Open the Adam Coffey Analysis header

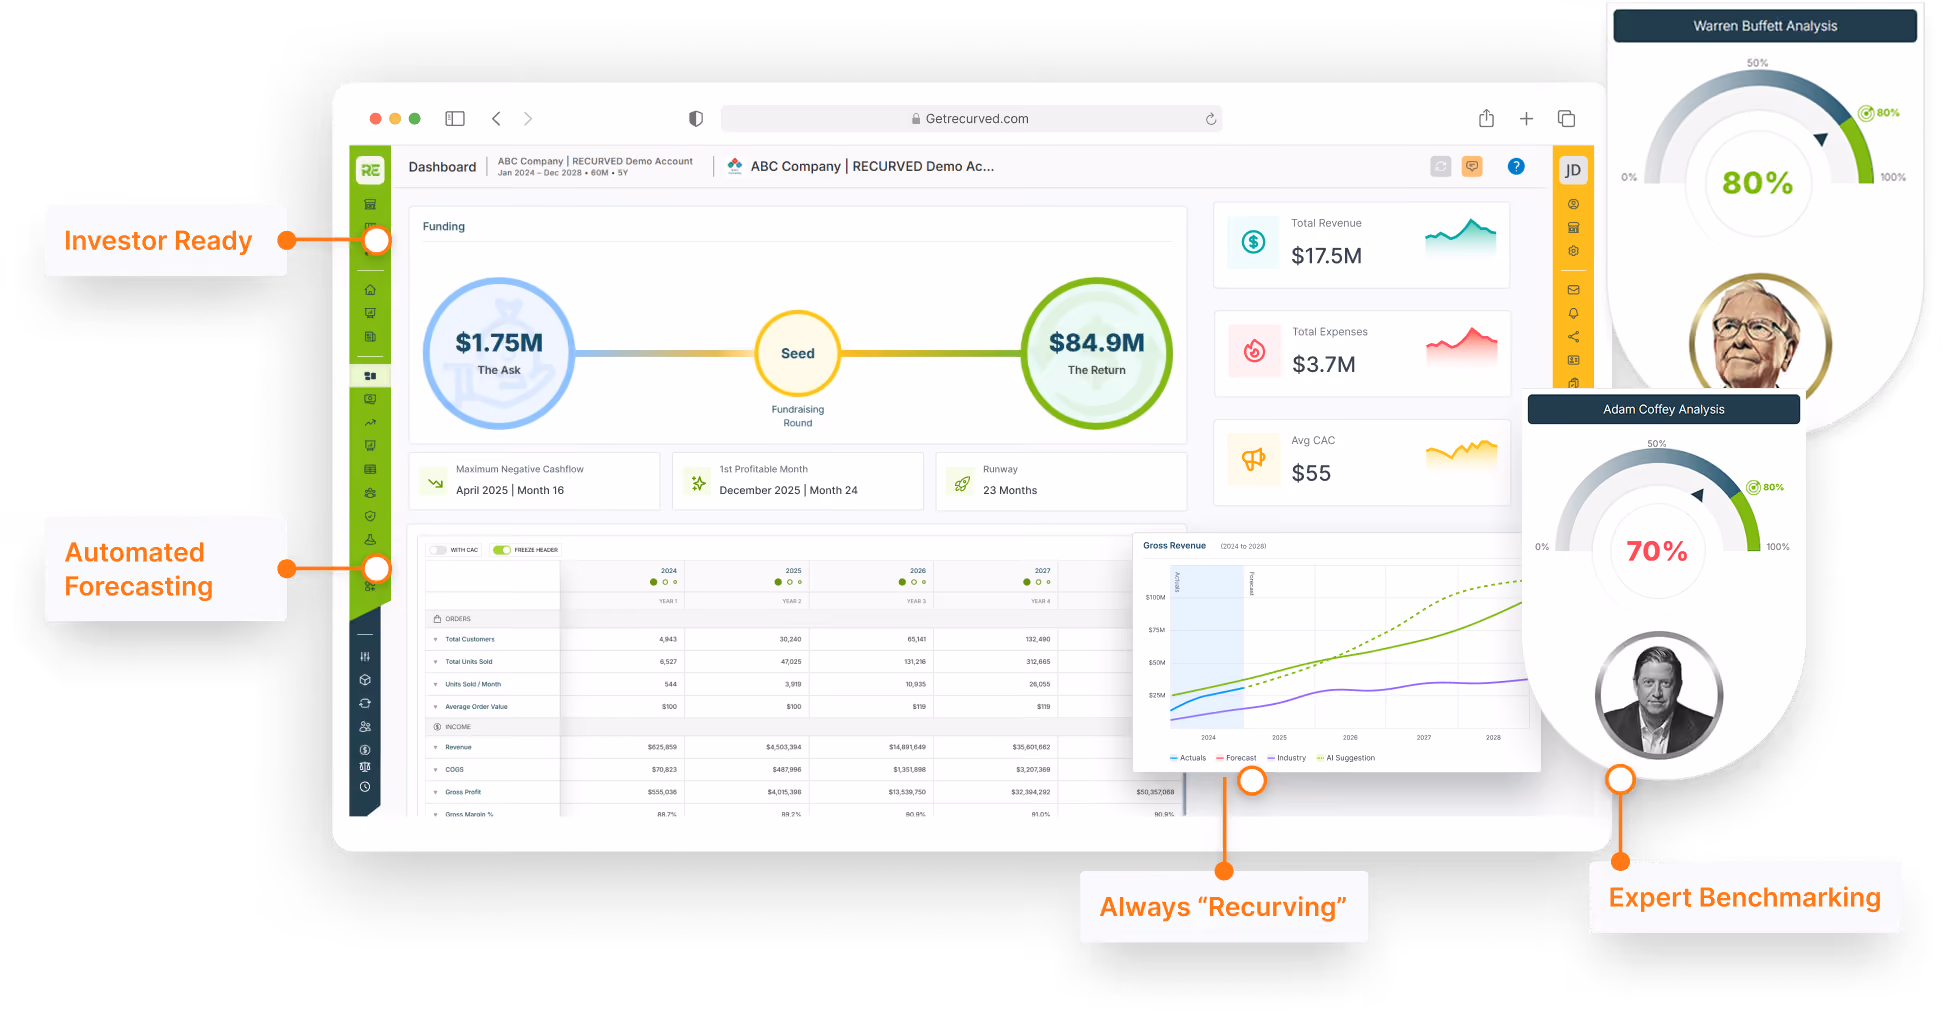pos(1663,409)
